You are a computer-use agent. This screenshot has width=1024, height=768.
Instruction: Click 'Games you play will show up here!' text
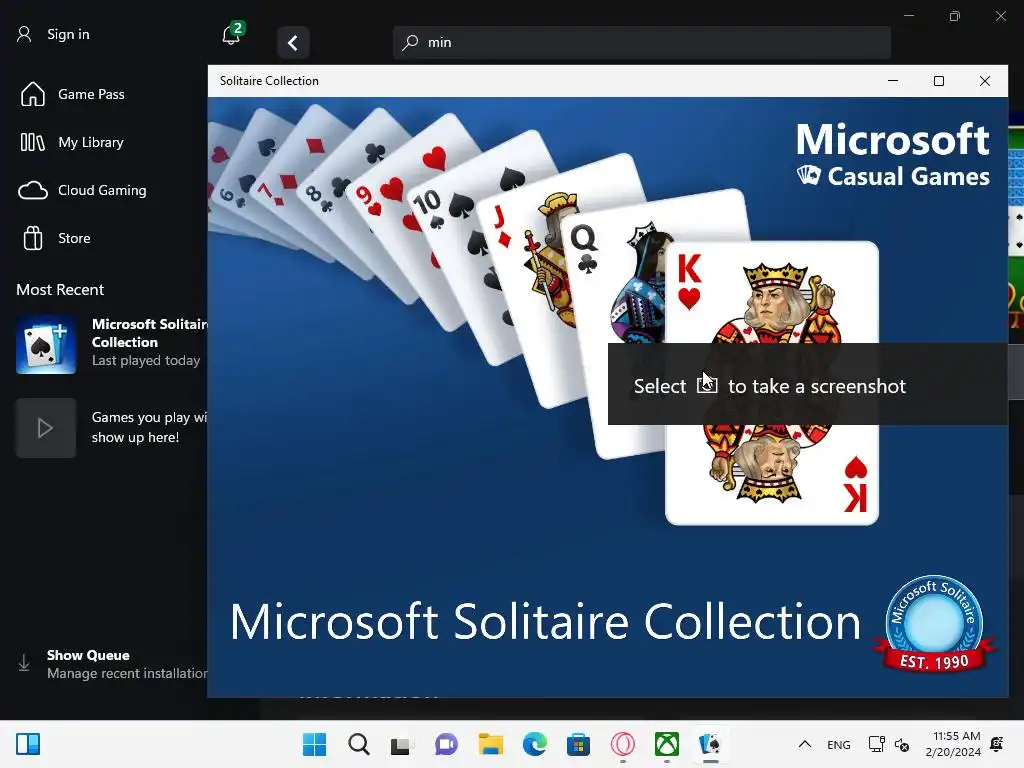pyautogui.click(x=150, y=427)
